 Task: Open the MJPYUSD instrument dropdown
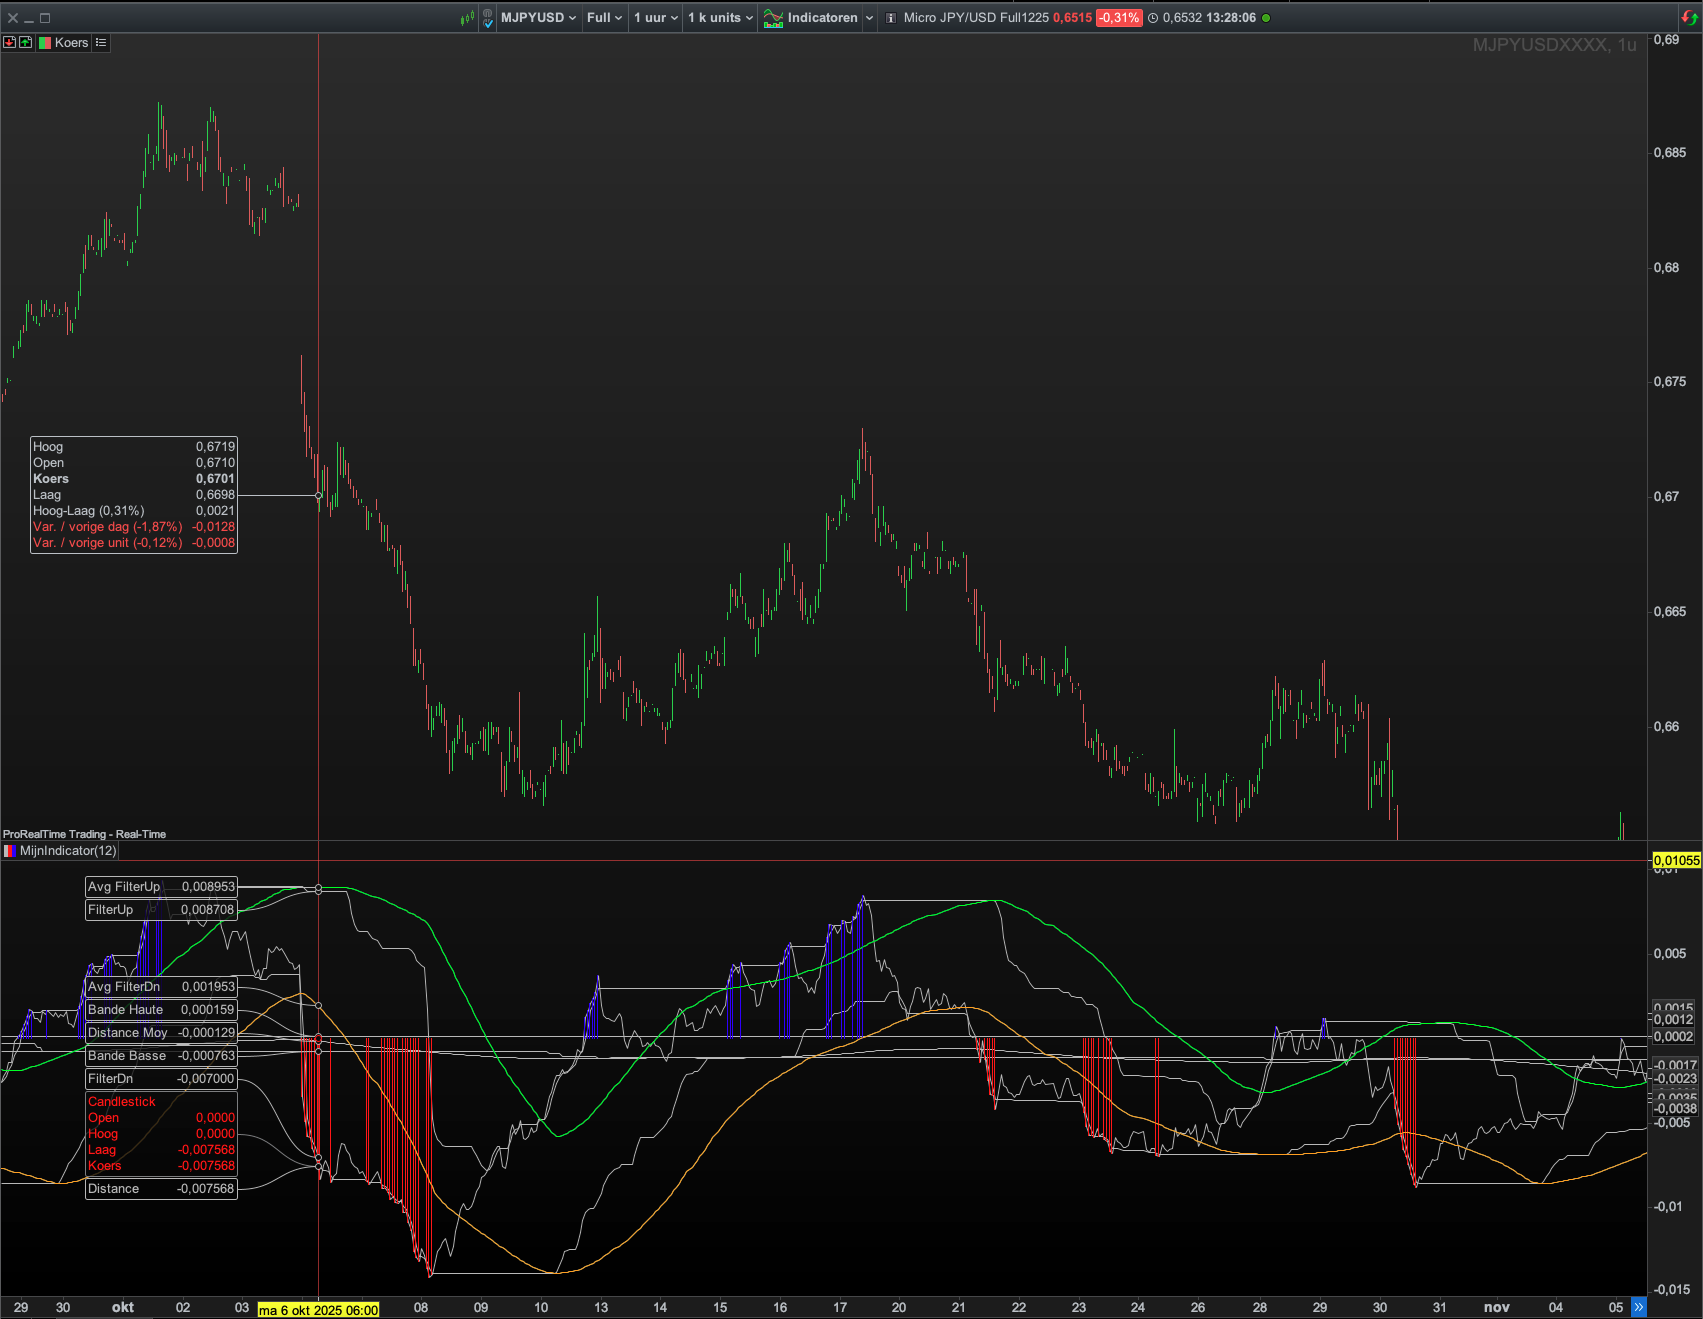[538, 18]
